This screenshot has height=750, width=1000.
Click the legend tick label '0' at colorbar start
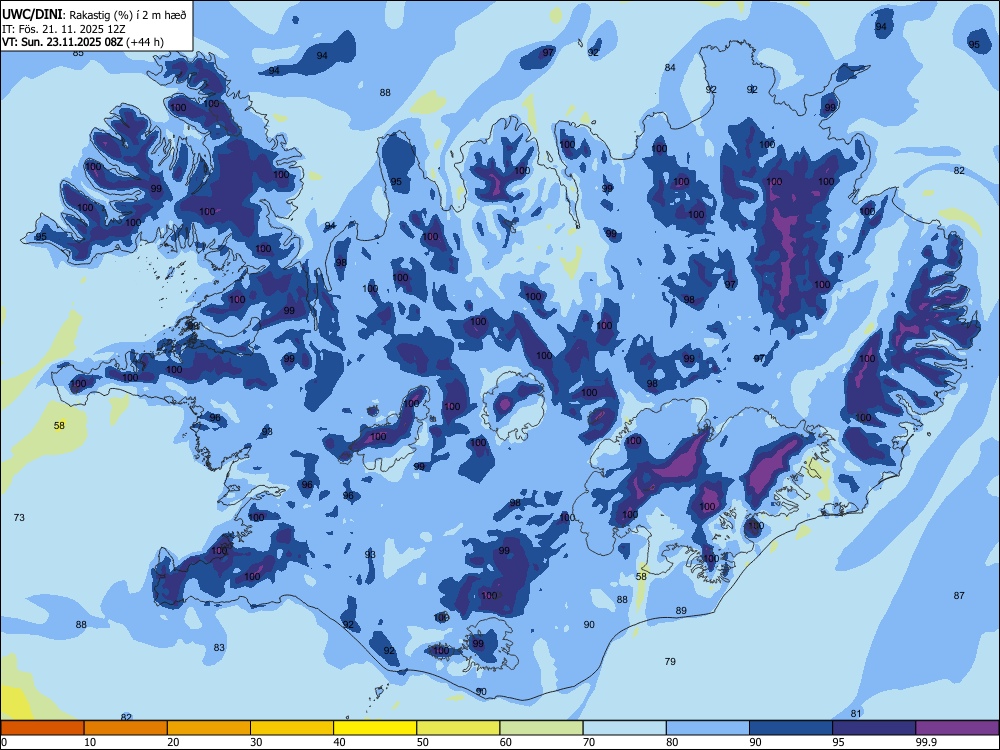pos(4,742)
